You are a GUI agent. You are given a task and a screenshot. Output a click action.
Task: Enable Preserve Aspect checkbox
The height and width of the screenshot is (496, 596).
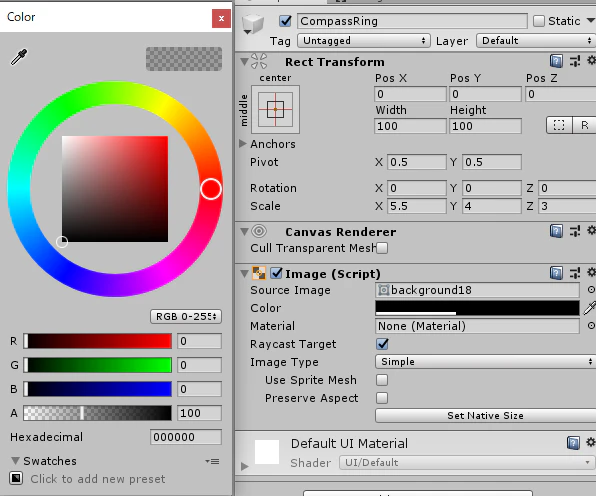click(382, 398)
